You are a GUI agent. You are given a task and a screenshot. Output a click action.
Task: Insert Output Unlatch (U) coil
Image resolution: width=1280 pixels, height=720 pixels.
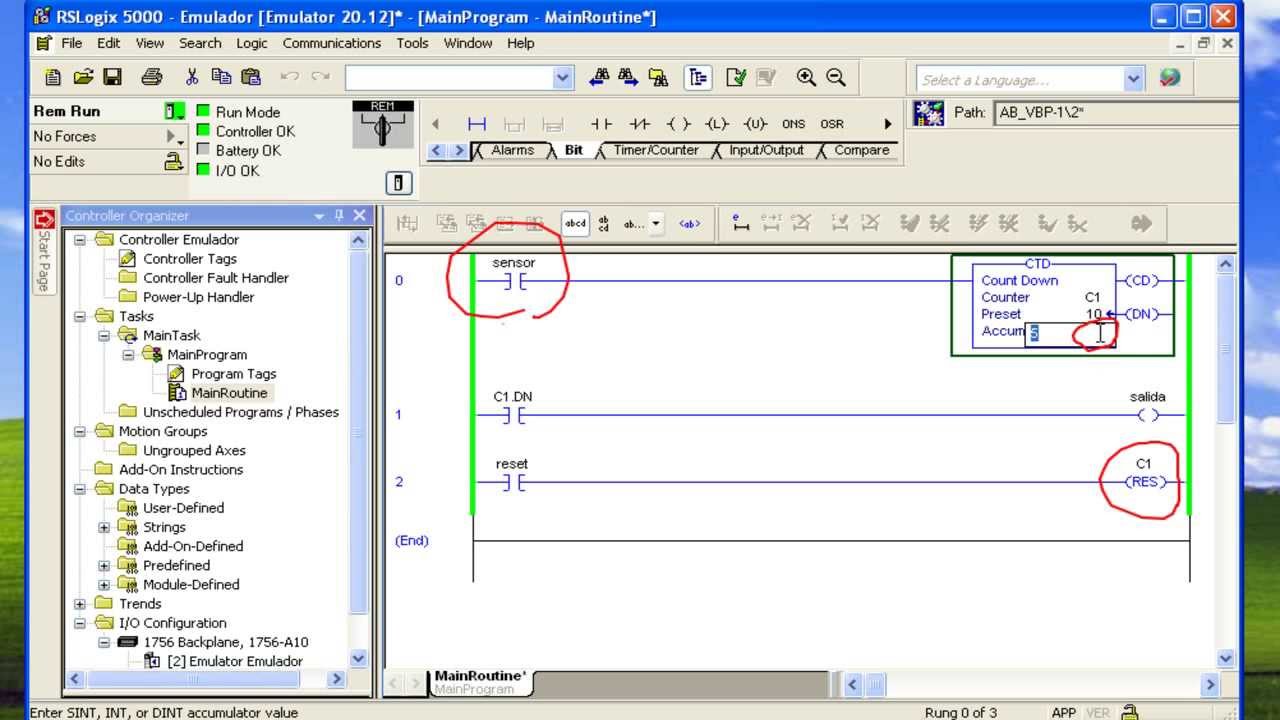(x=755, y=124)
